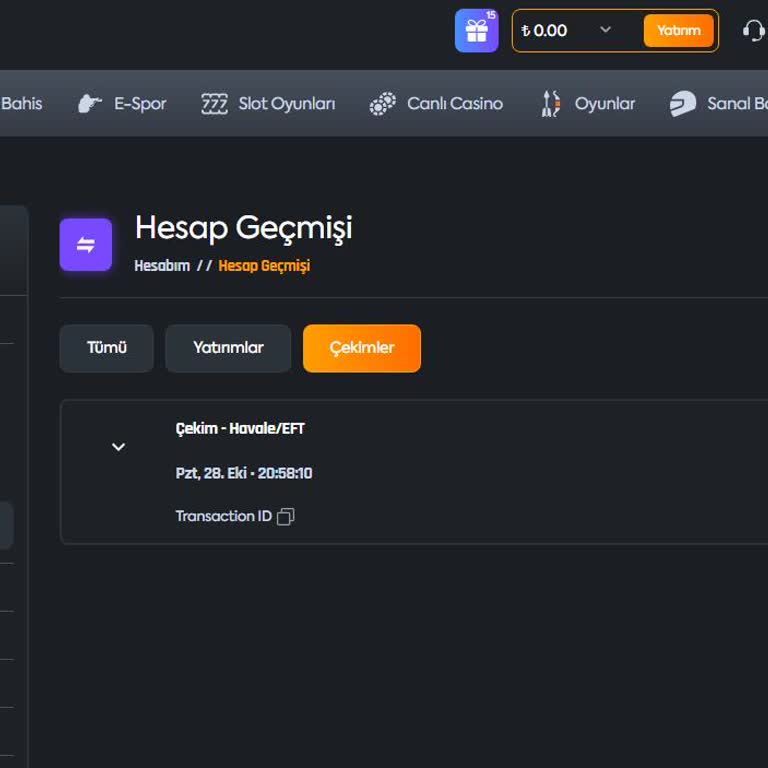
Task: Click the purple transfer arrows icon
Action: coord(86,244)
